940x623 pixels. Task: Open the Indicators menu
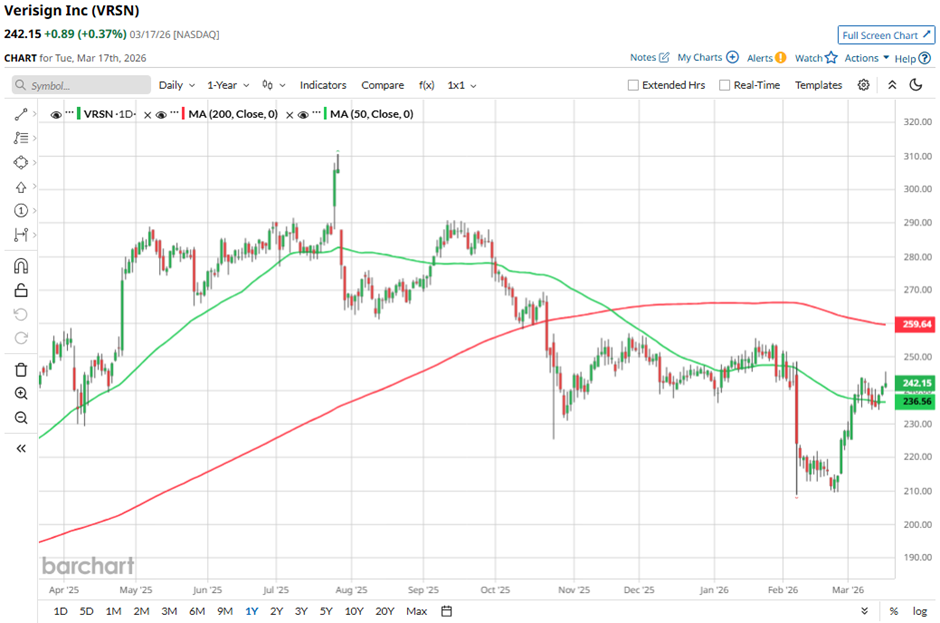(323, 86)
